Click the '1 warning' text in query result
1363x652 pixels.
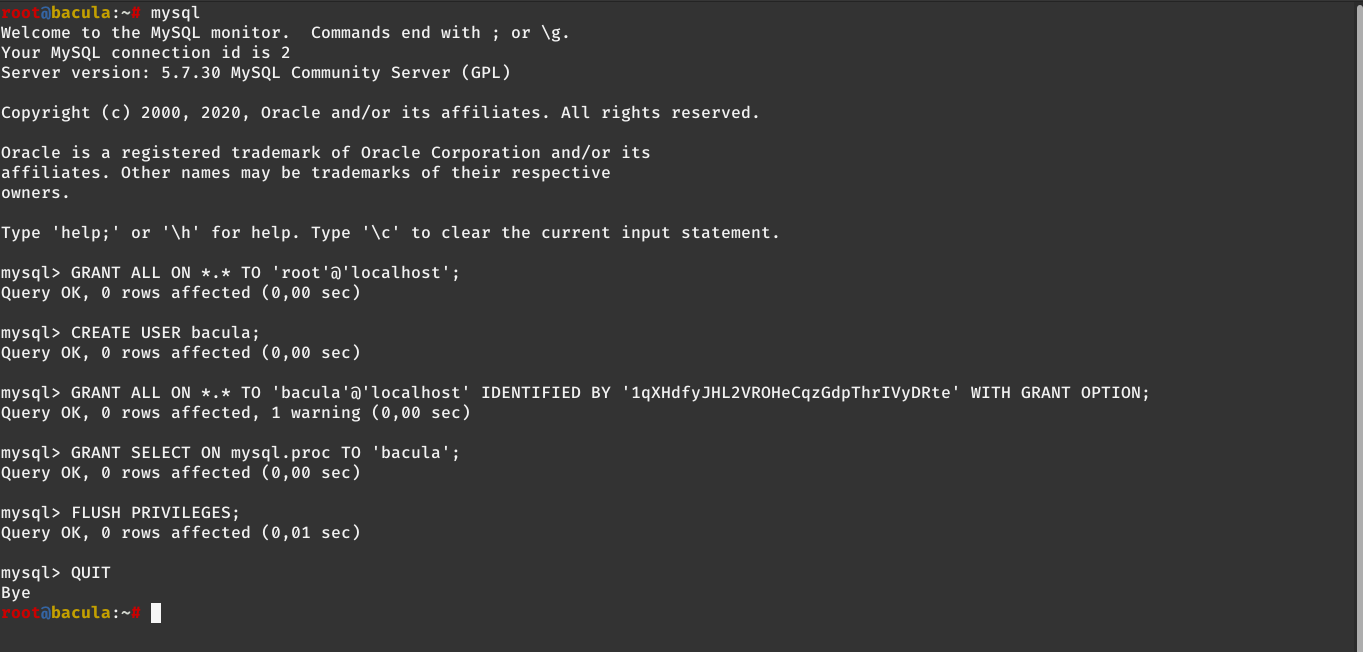[x=306, y=413]
